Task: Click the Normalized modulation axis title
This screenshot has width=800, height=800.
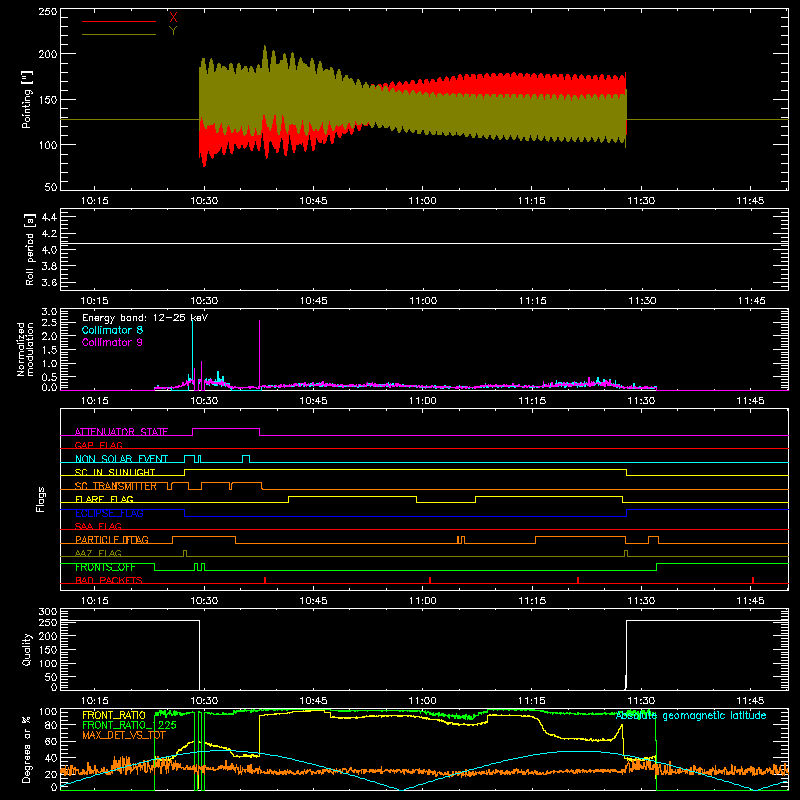Action: pos(25,349)
